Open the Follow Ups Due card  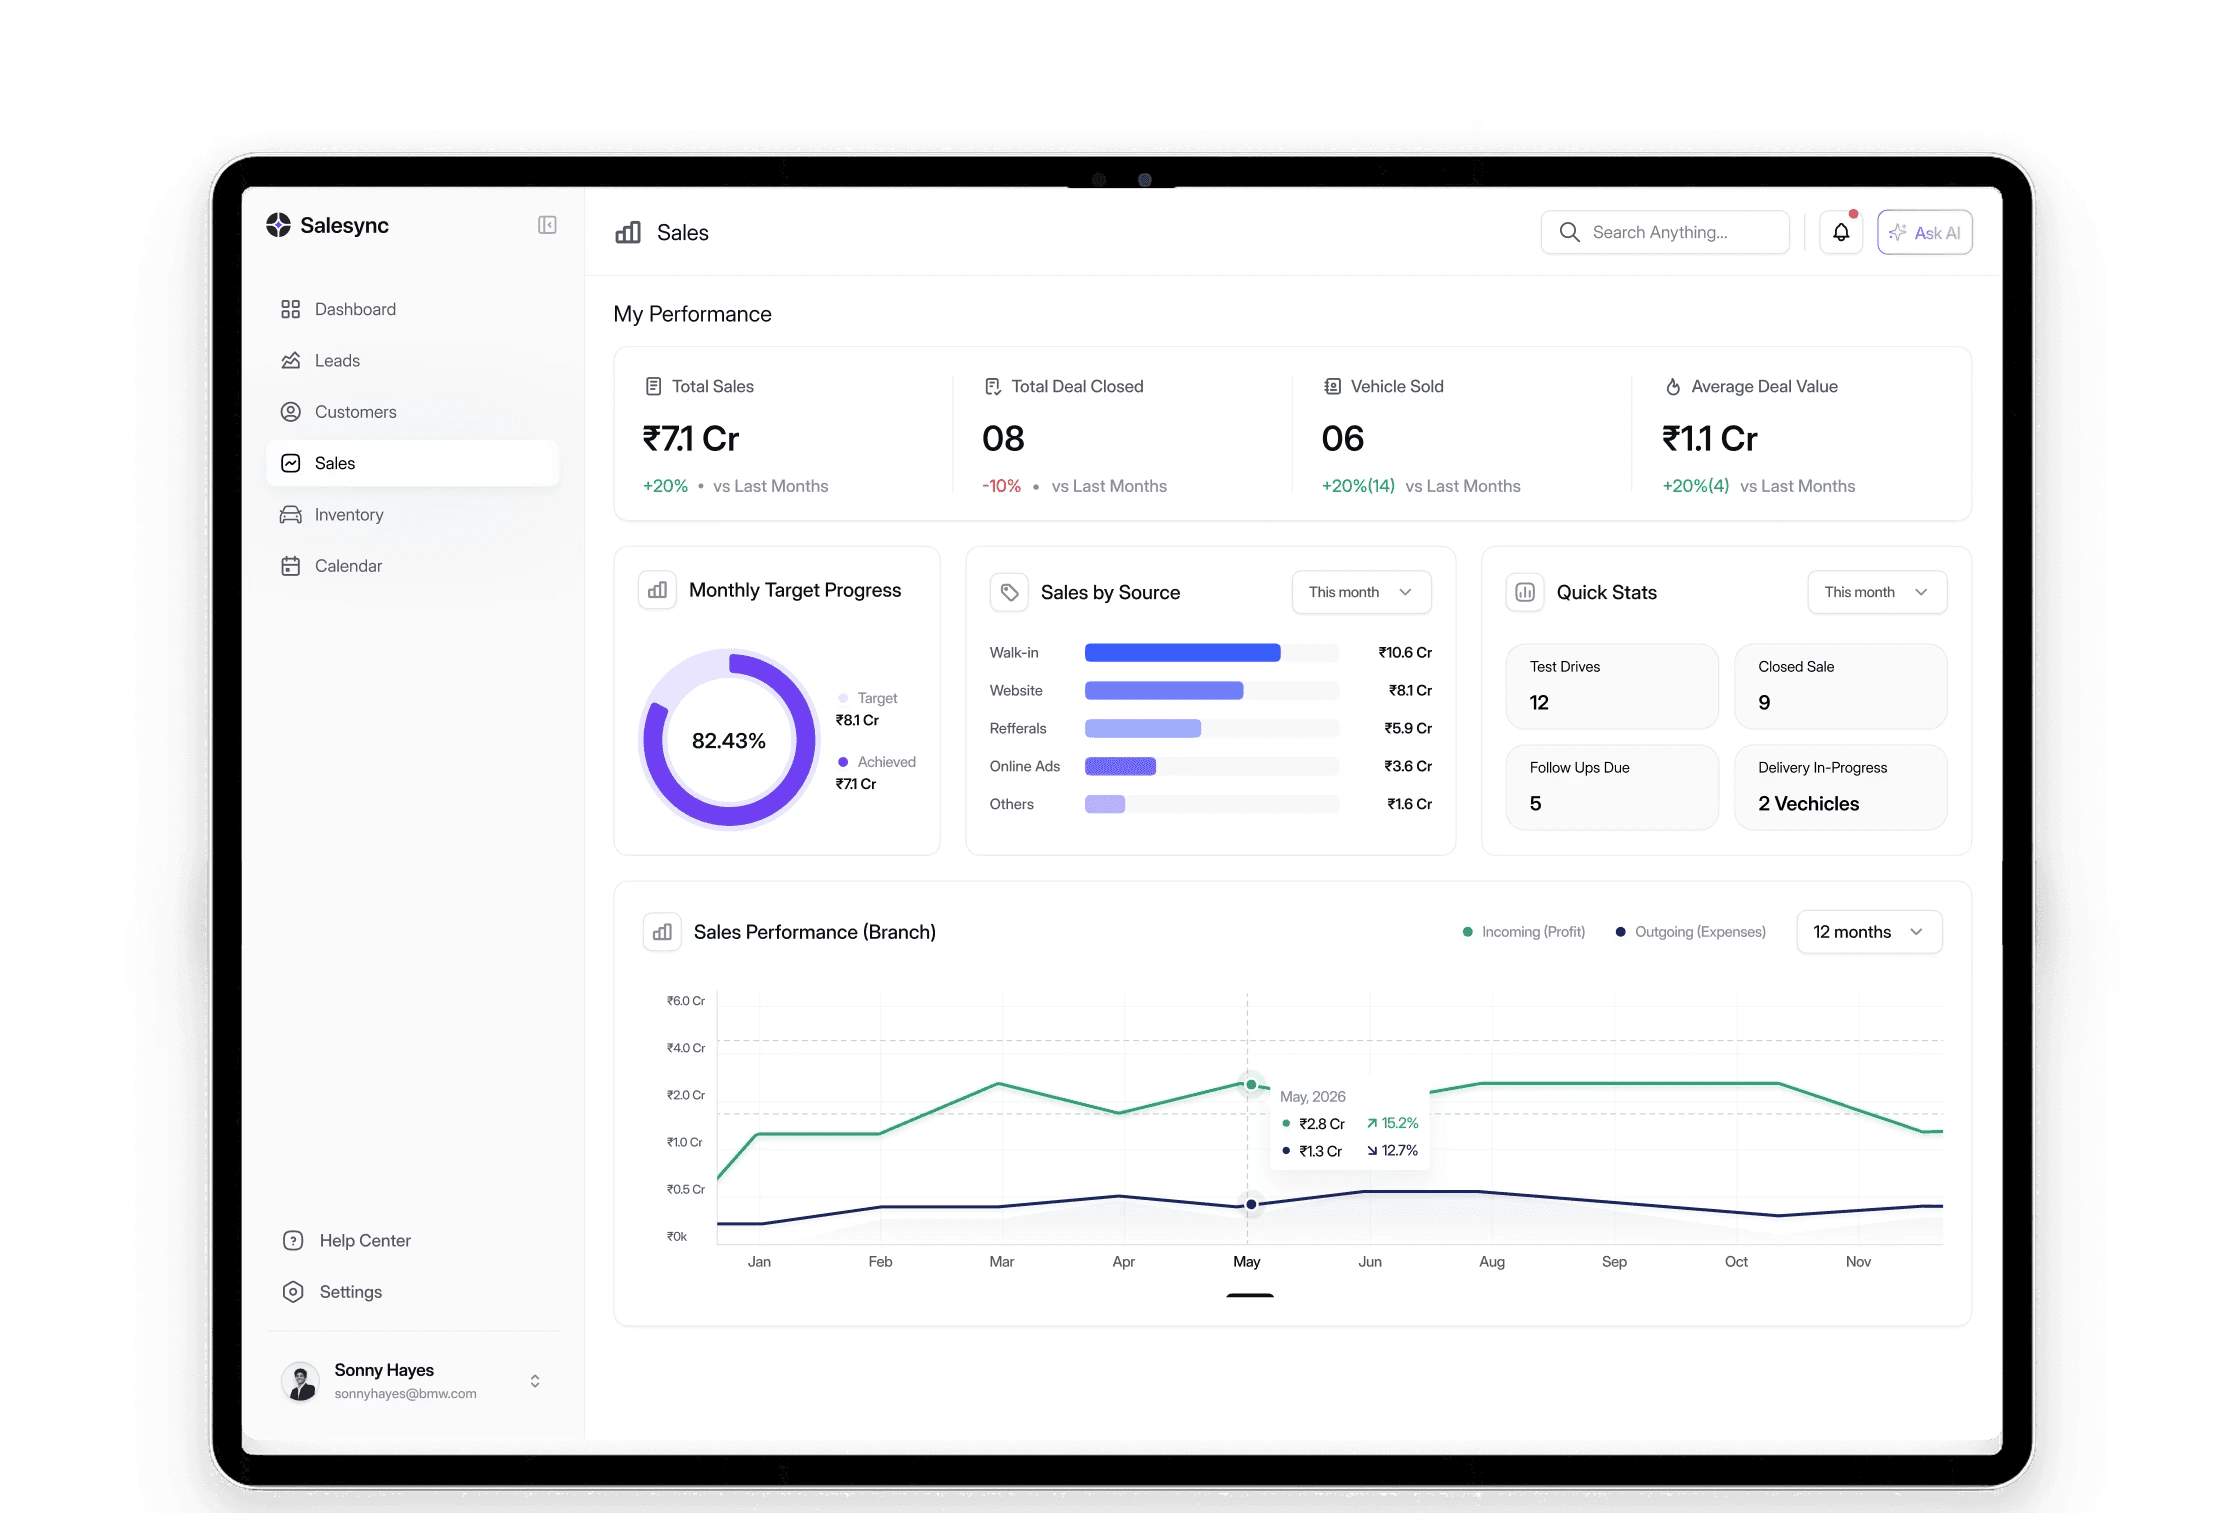click(x=1612, y=787)
